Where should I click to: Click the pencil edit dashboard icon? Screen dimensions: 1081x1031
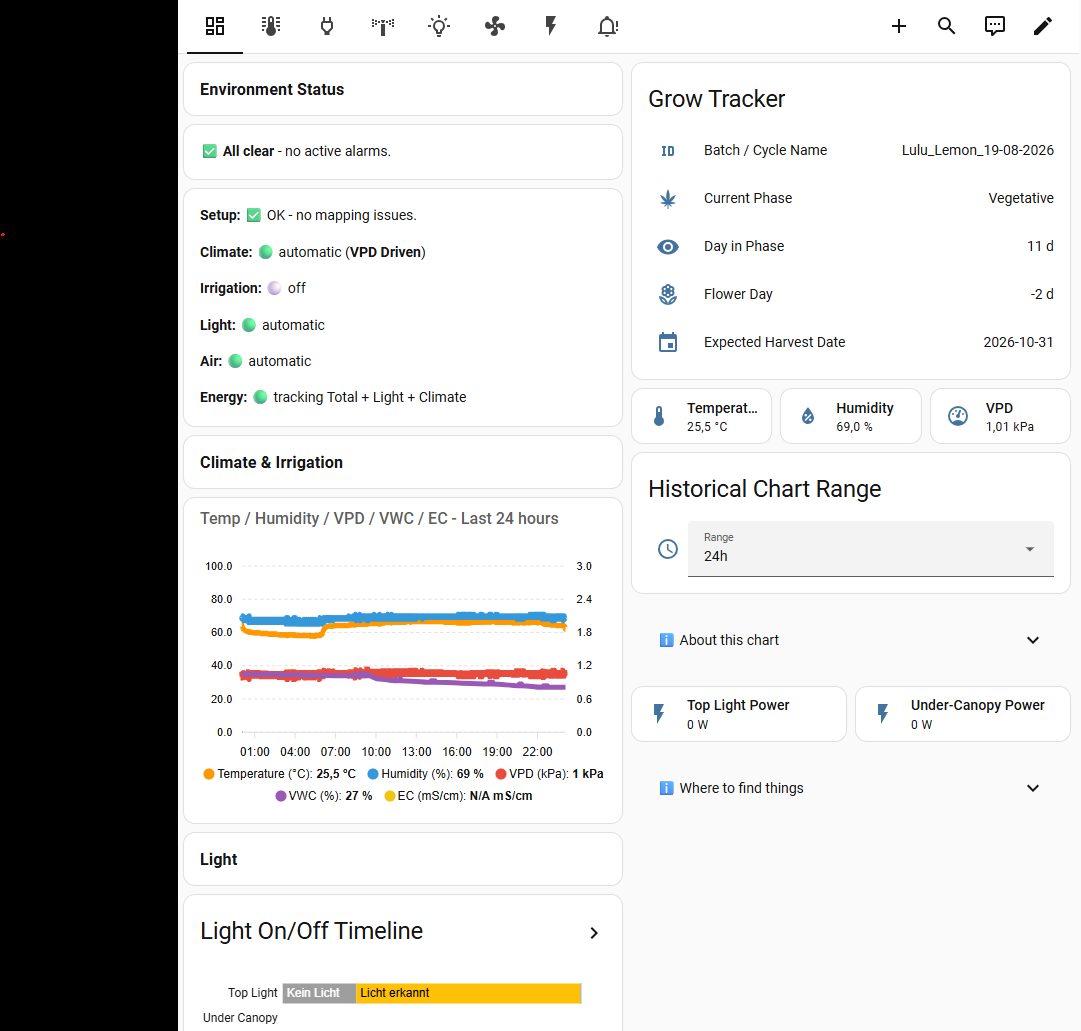1042,26
